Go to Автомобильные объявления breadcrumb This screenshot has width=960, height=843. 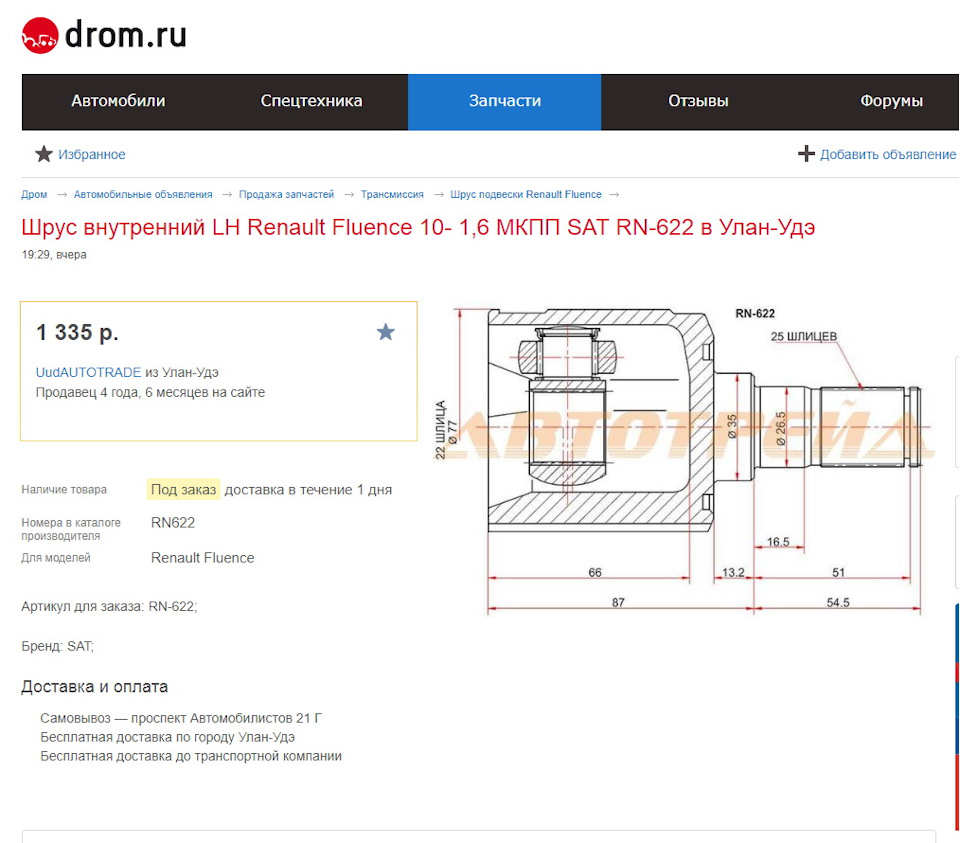(143, 194)
